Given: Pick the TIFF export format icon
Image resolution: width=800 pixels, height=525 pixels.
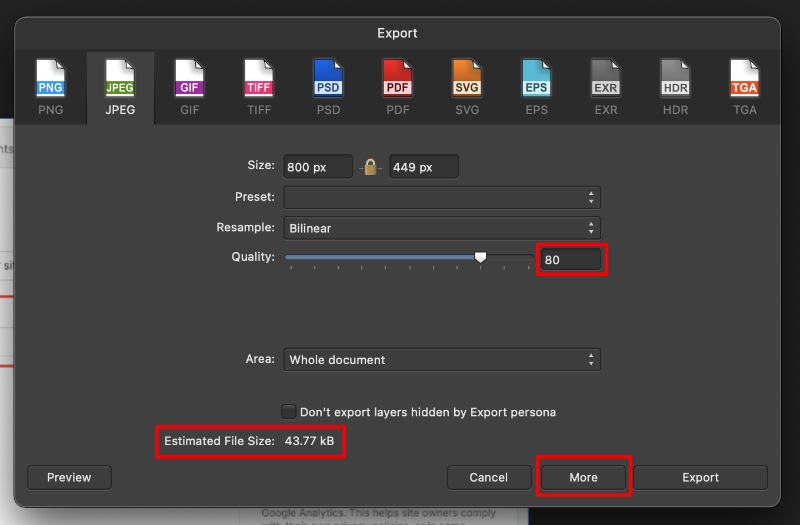Looking at the screenshot, I should pos(259,79).
